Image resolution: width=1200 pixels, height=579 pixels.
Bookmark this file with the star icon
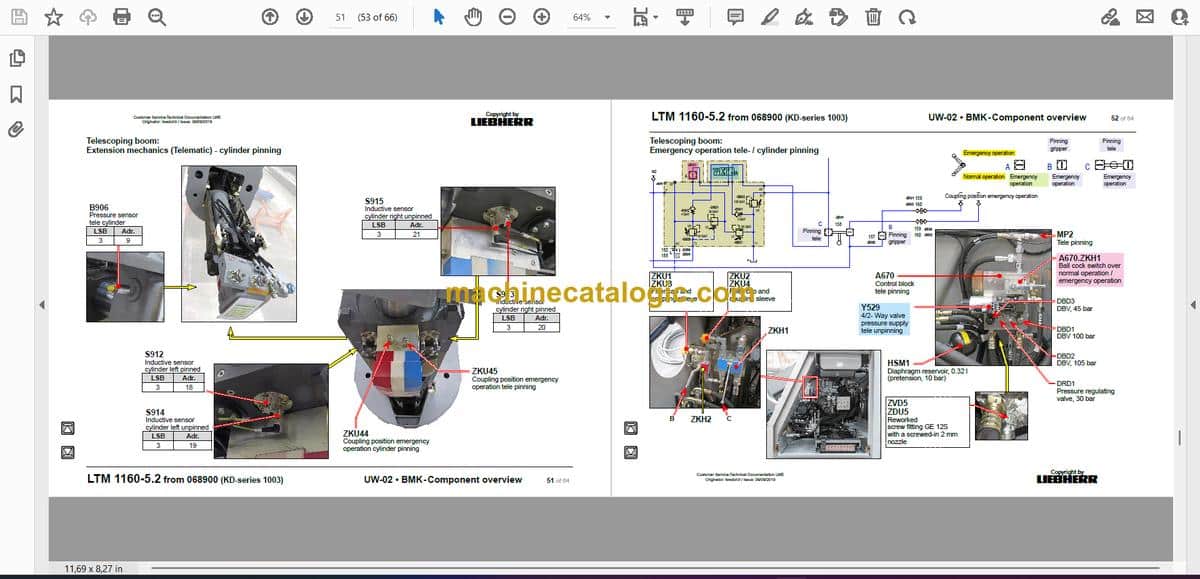pyautogui.click(x=54, y=17)
